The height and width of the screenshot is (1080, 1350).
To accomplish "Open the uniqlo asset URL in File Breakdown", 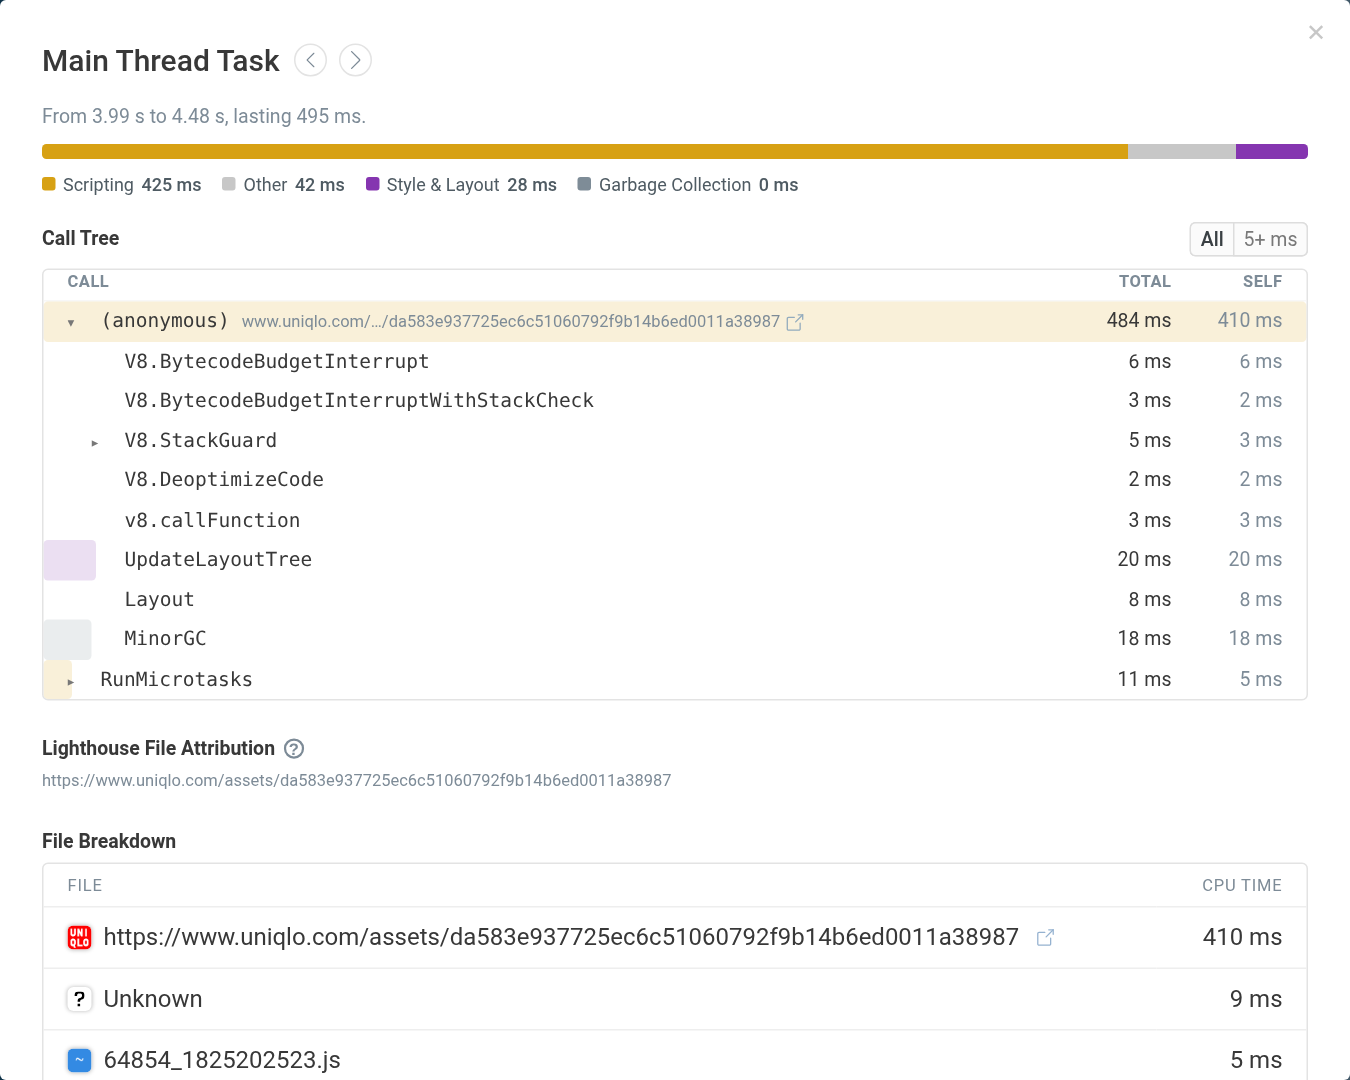I will coord(561,937).
